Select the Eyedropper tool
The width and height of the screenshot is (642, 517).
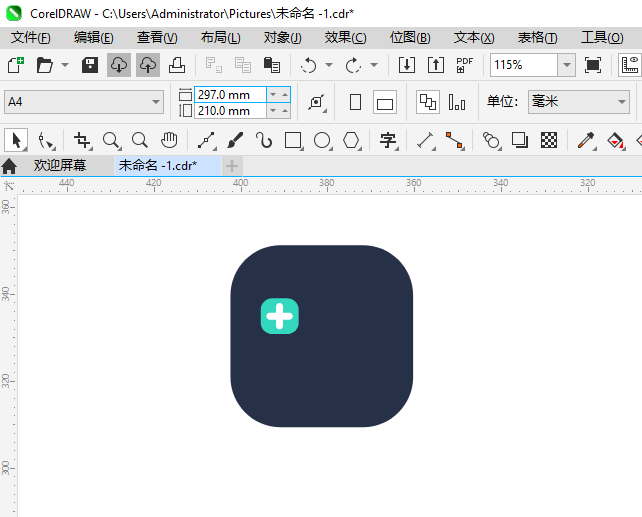tap(586, 140)
